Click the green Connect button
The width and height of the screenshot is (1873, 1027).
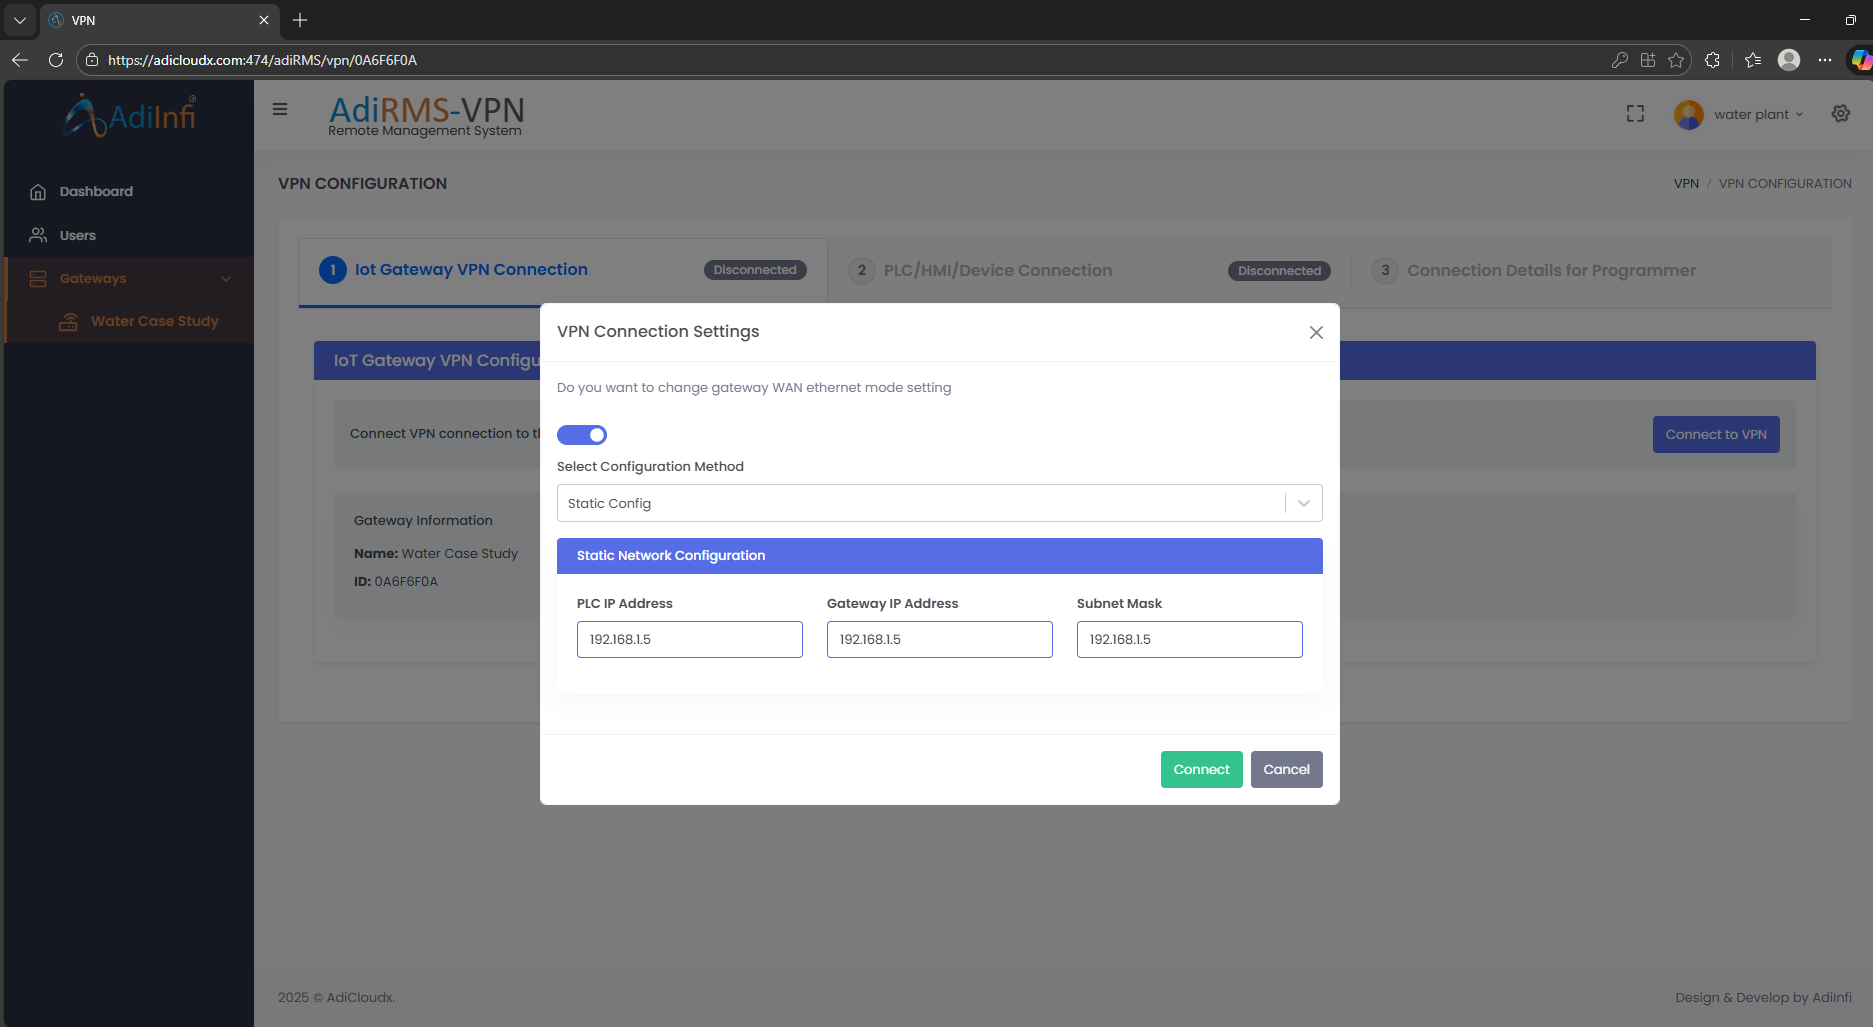tap(1200, 769)
